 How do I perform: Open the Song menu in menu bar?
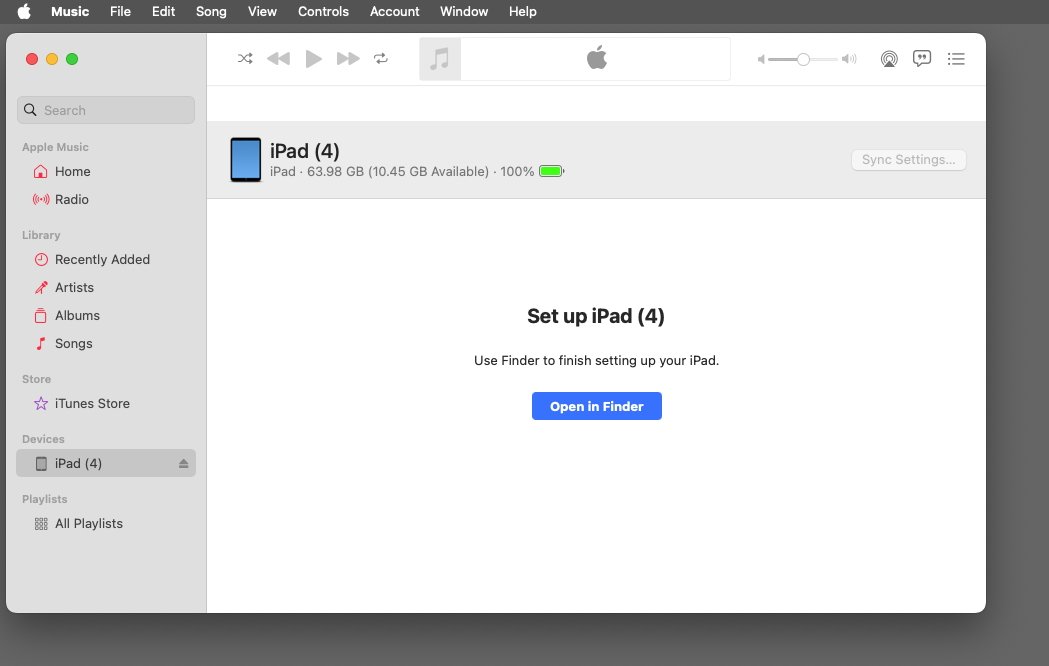coord(211,12)
